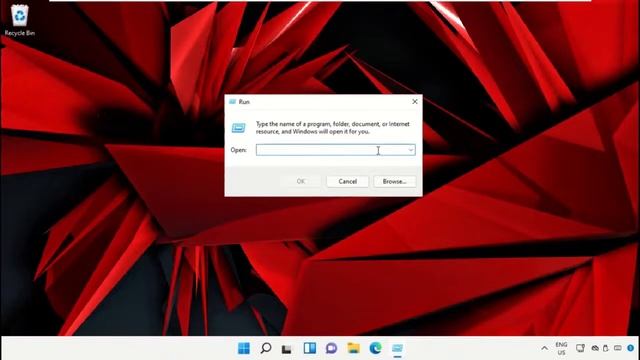Open the blue notification badge
640x360 pixels.
click(631, 348)
